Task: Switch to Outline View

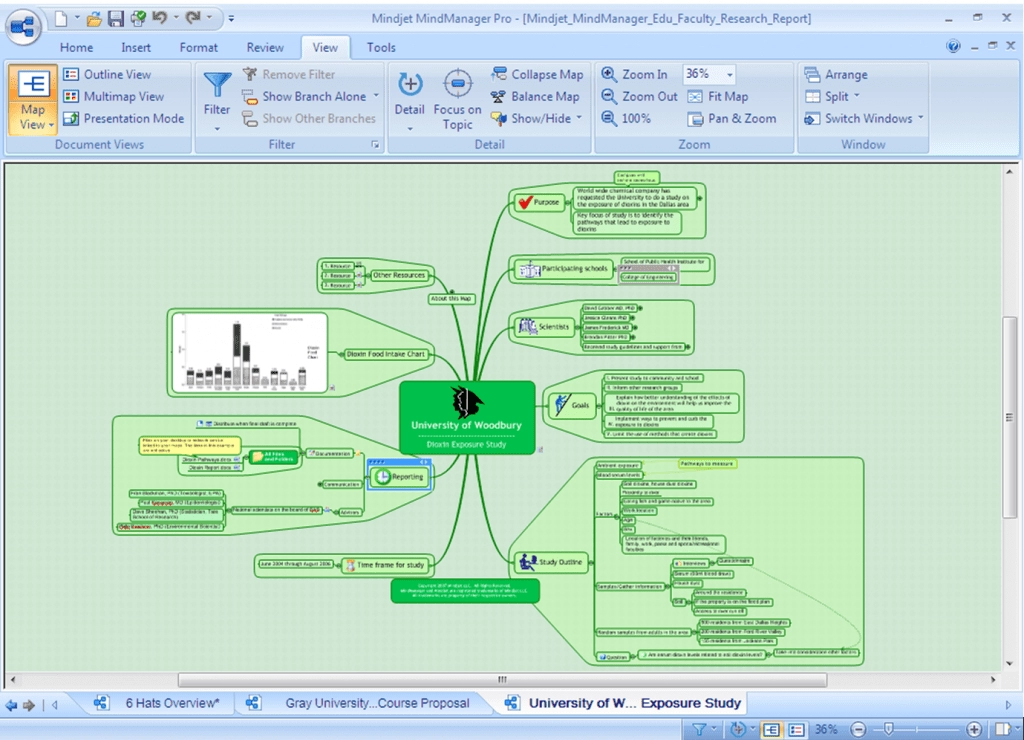Action: click(x=107, y=74)
